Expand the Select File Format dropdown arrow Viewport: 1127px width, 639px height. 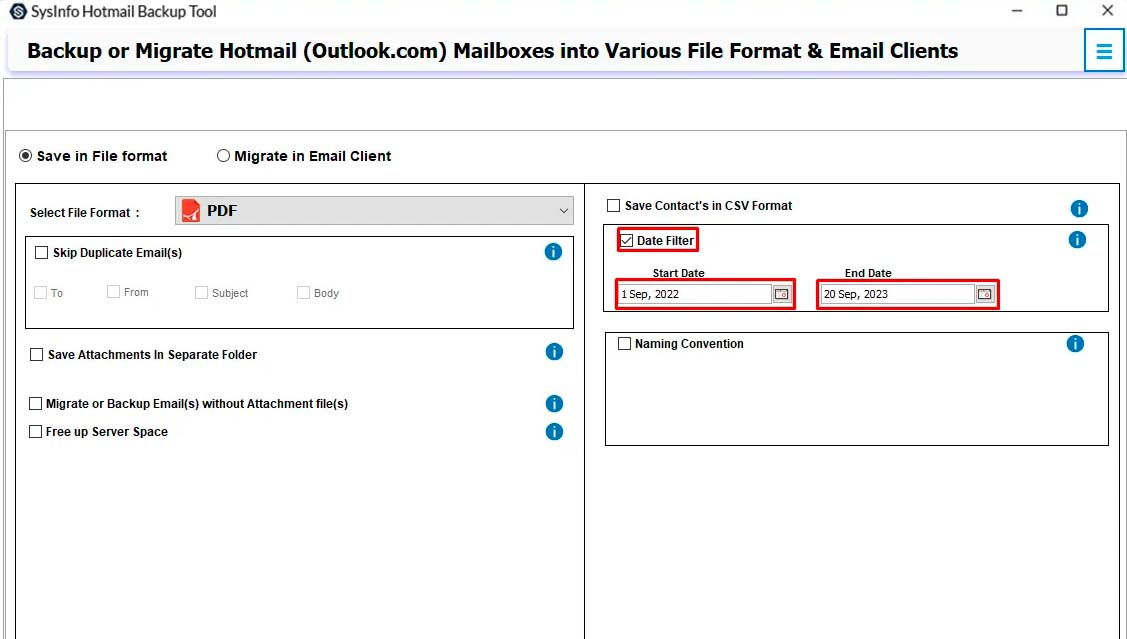pos(564,211)
